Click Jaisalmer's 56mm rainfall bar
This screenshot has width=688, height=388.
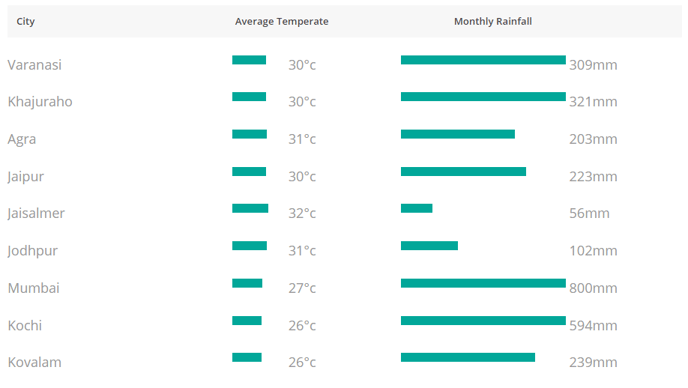pos(416,208)
